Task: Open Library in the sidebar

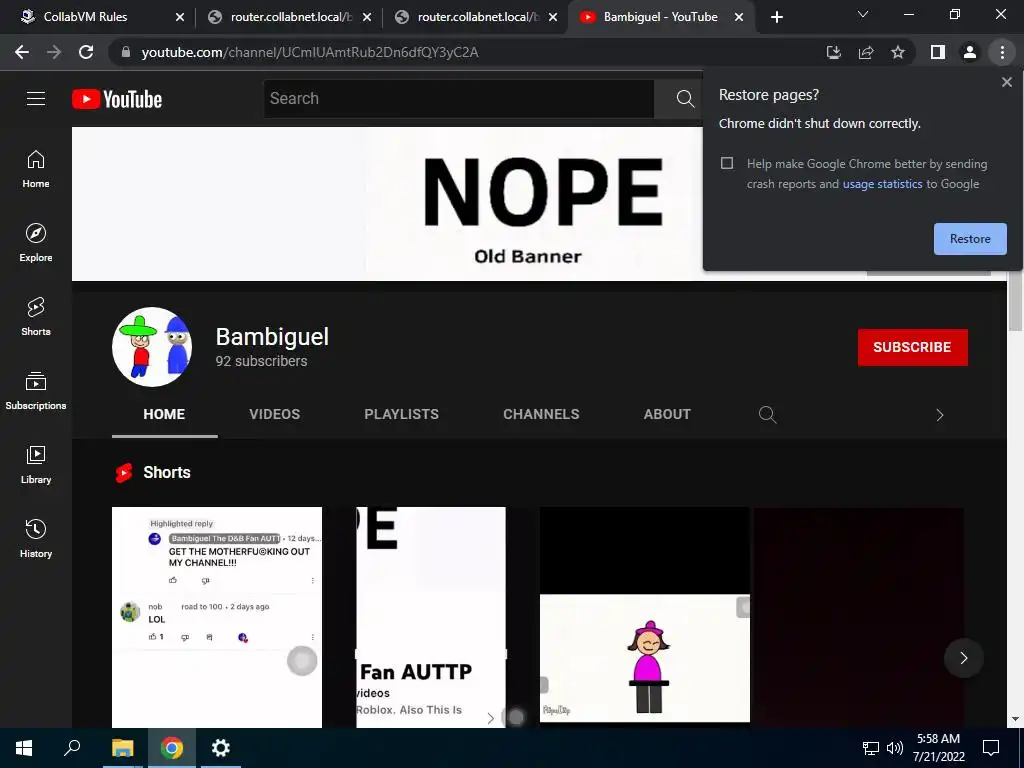Action: (36, 465)
